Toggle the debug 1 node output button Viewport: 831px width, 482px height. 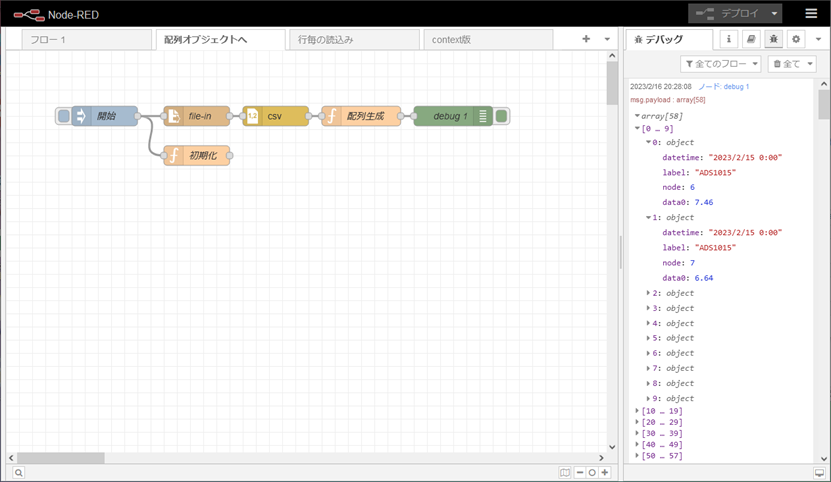[503, 116]
